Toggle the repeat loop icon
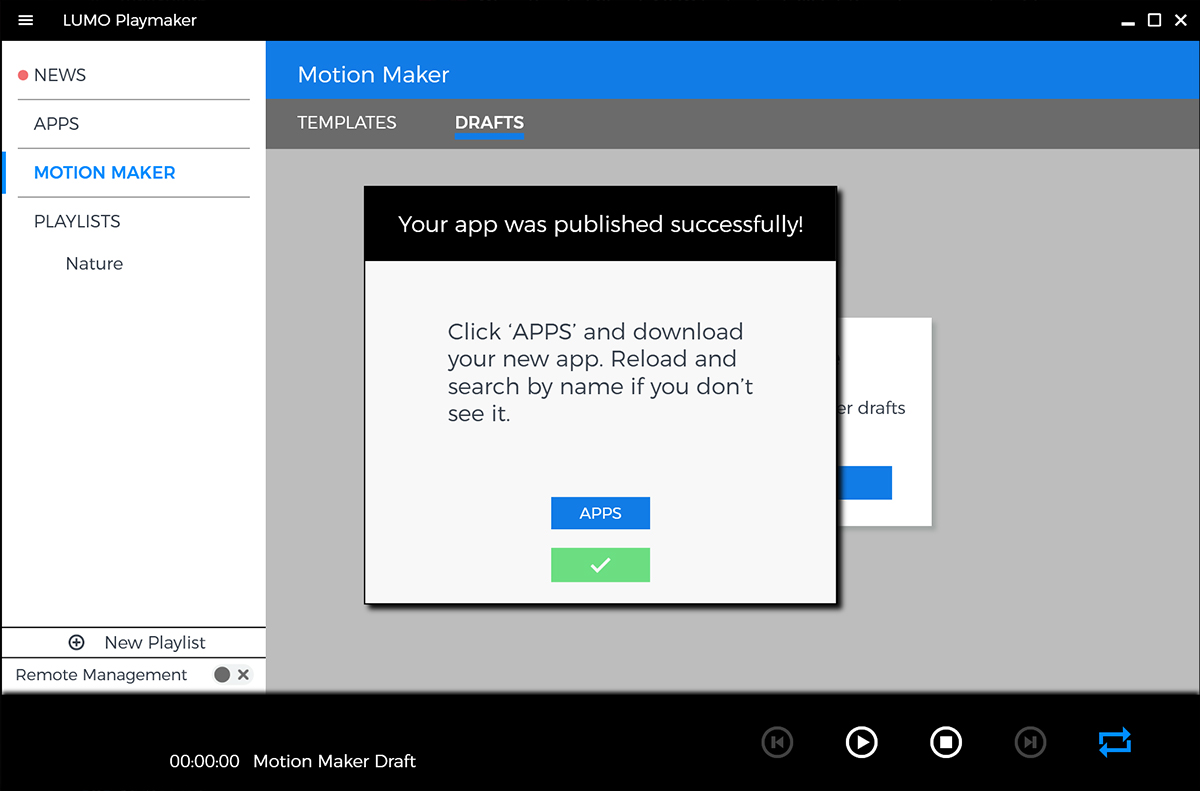The image size is (1200, 791). pos(1115,742)
